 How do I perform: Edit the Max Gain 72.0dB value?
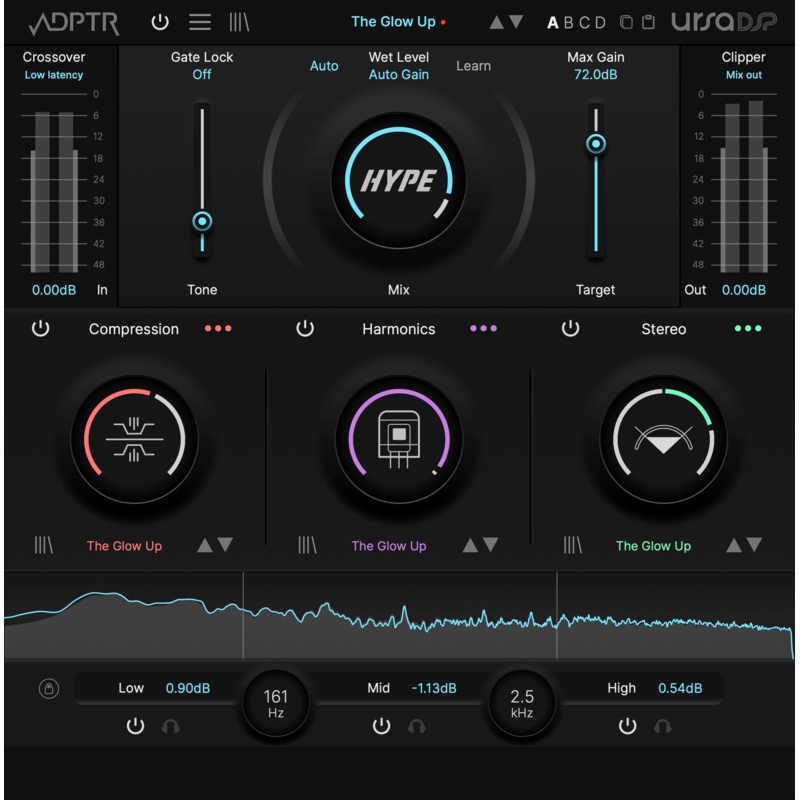(595, 74)
